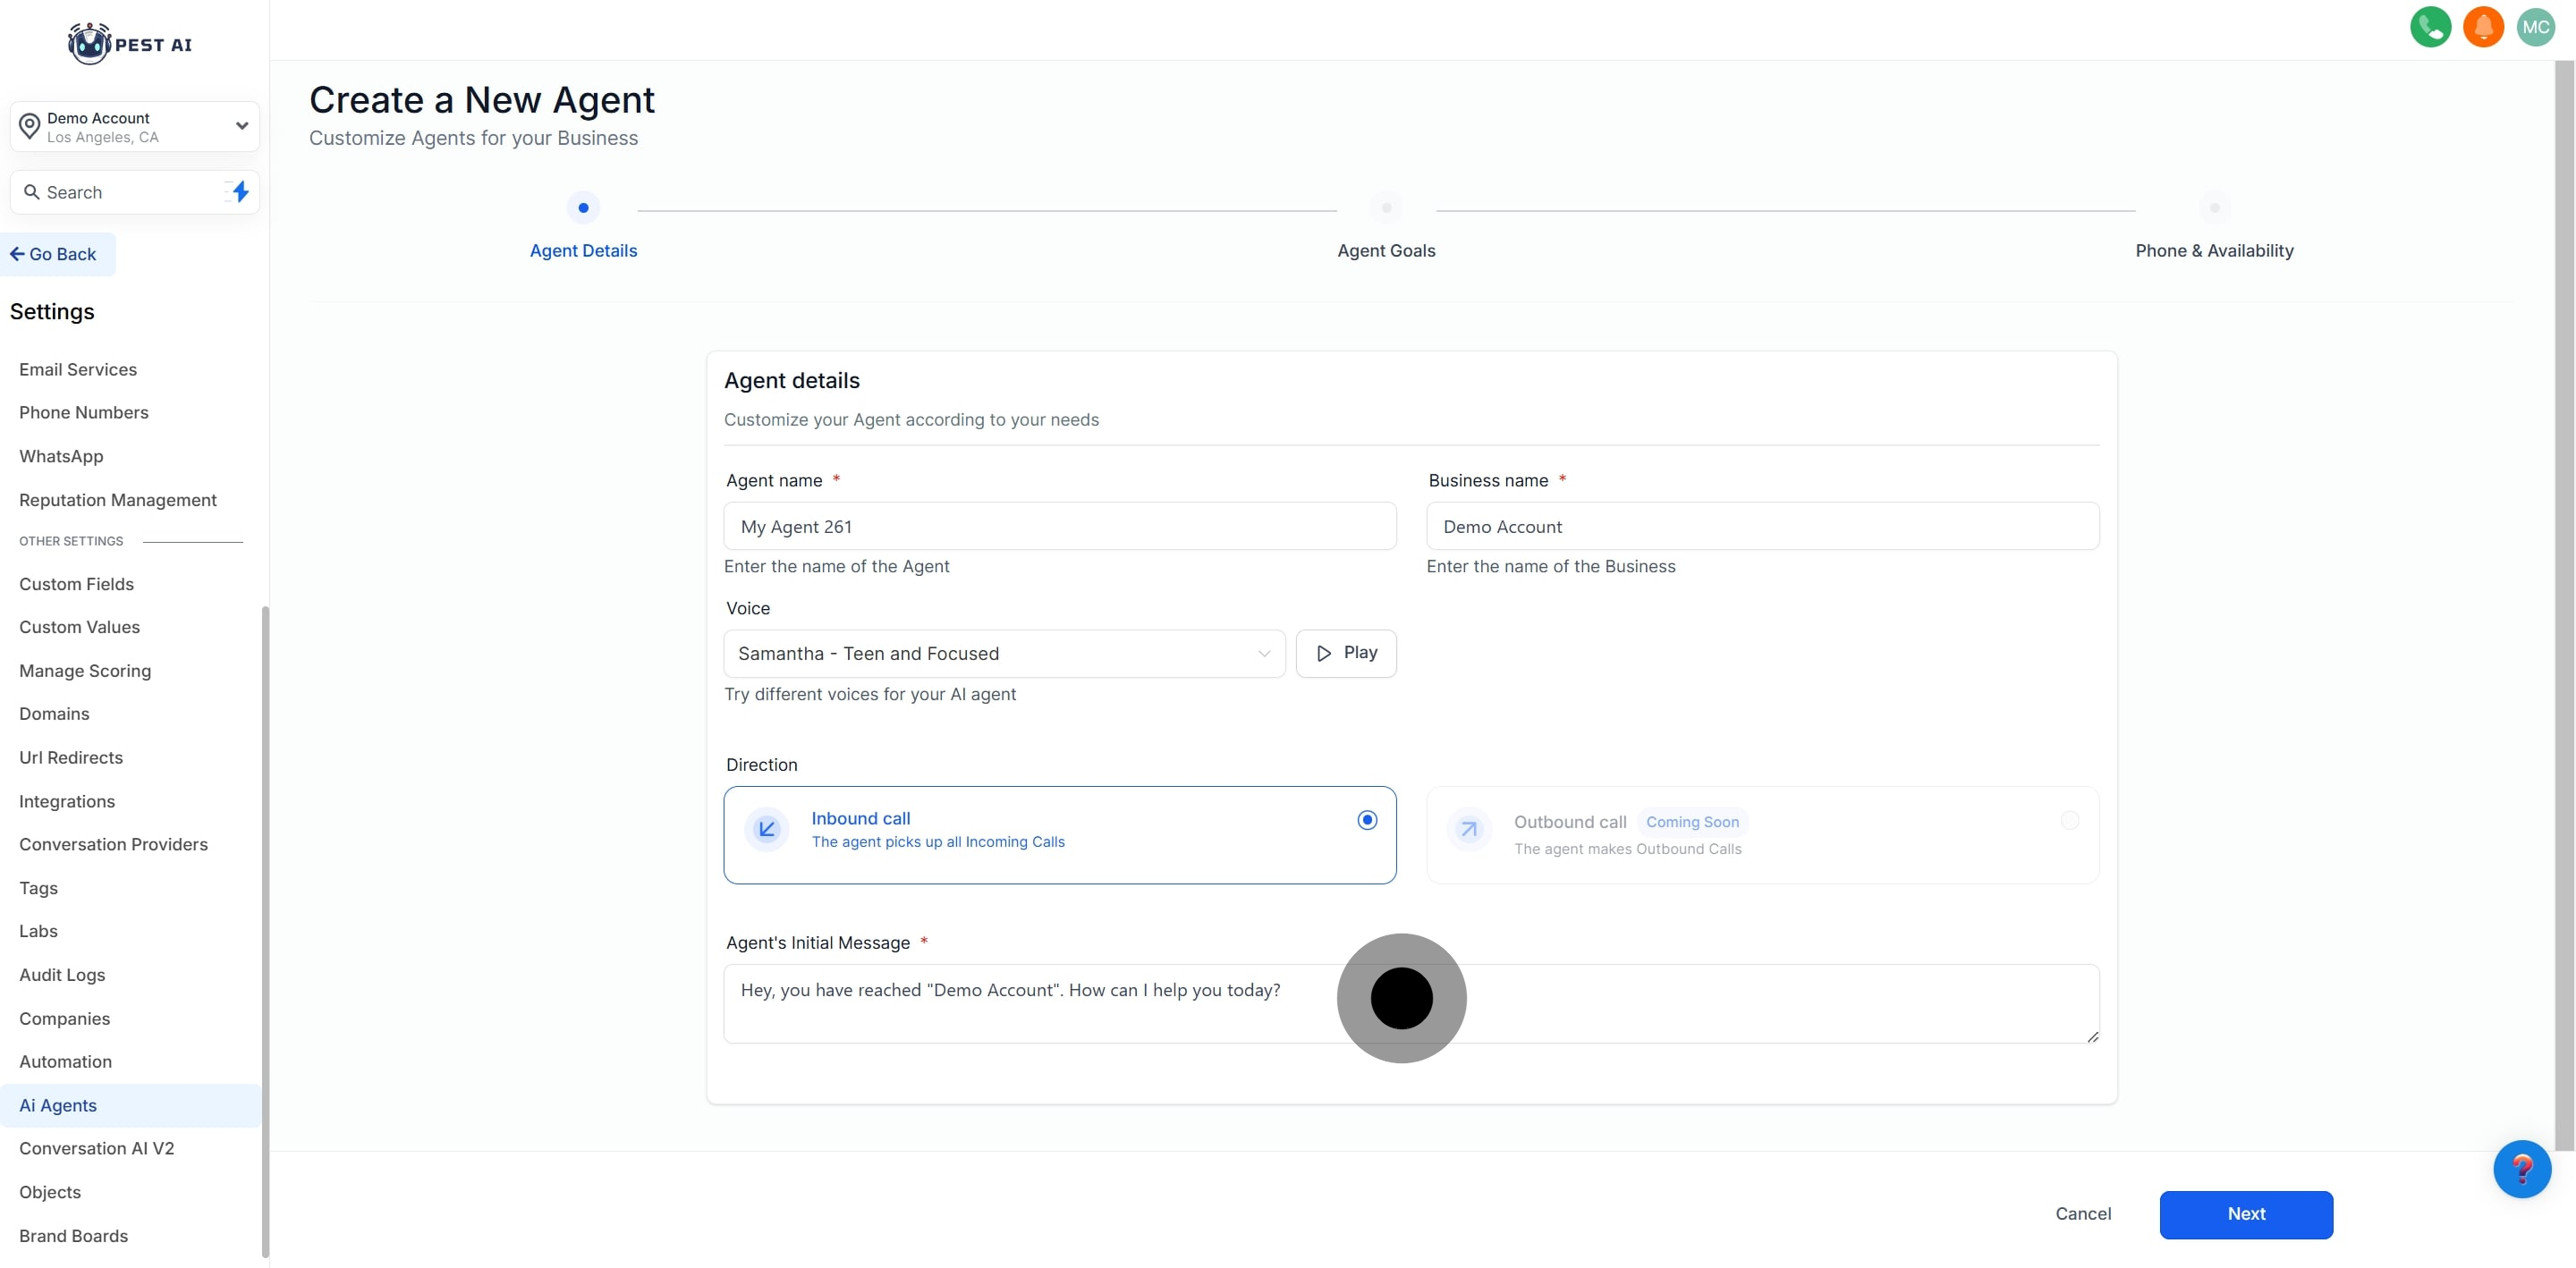Image resolution: width=2576 pixels, height=1268 pixels.
Task: Click the green phone dialer icon
Action: [x=2430, y=27]
